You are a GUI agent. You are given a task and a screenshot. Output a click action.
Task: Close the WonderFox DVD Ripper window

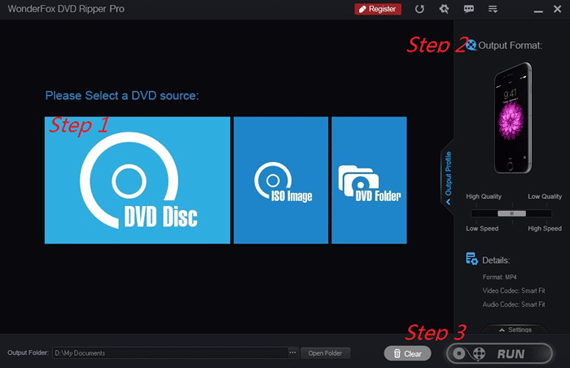click(557, 9)
